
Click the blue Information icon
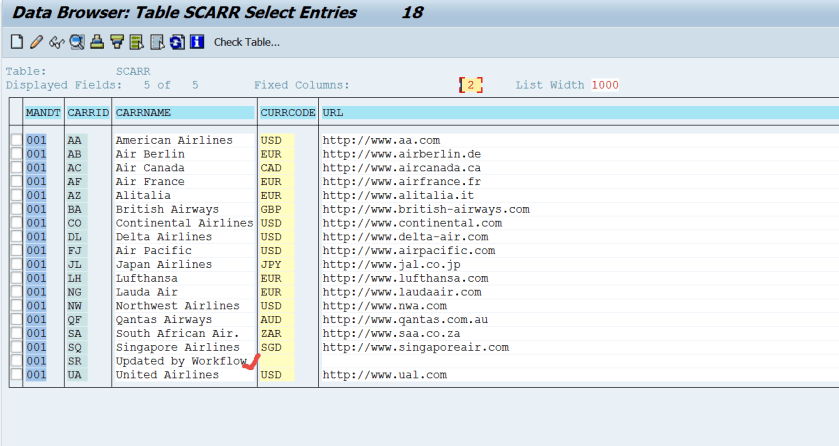coord(197,42)
